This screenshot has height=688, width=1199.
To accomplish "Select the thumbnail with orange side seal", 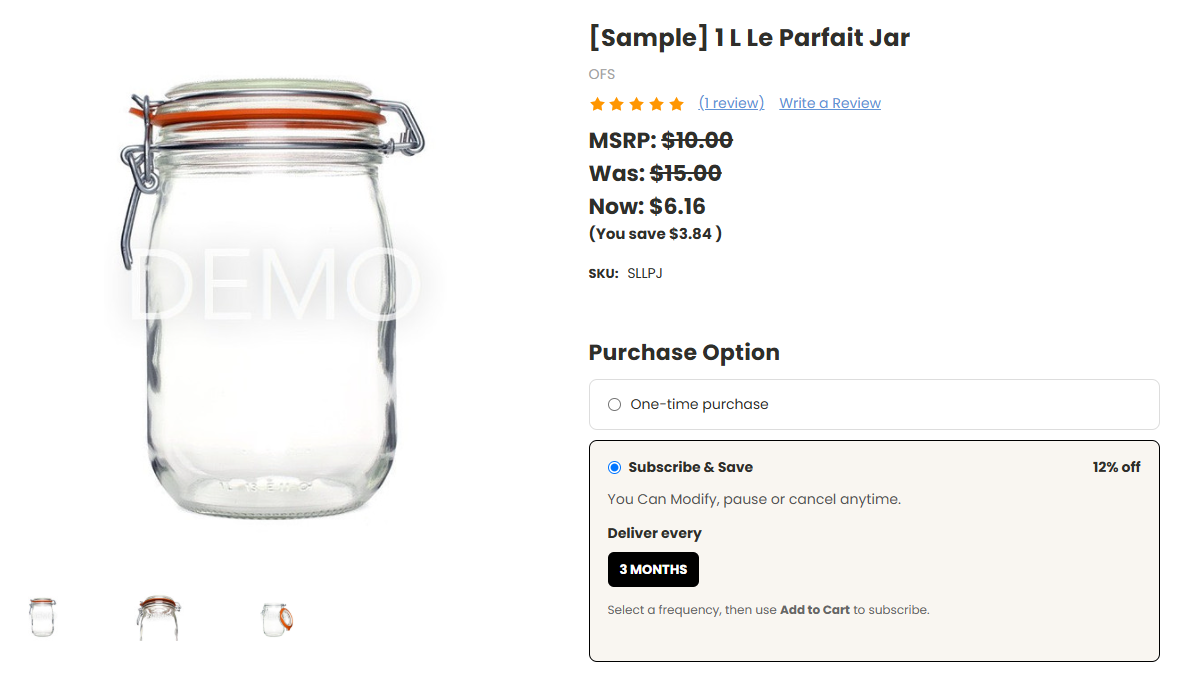I will [x=277, y=619].
